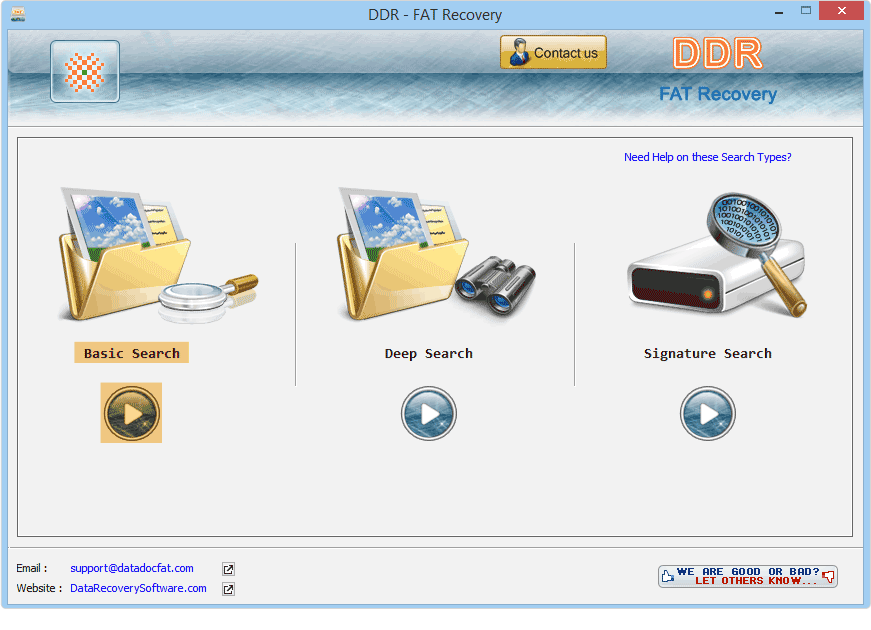Click external link icon next to Website
The width and height of the screenshot is (871, 630).
[228, 589]
